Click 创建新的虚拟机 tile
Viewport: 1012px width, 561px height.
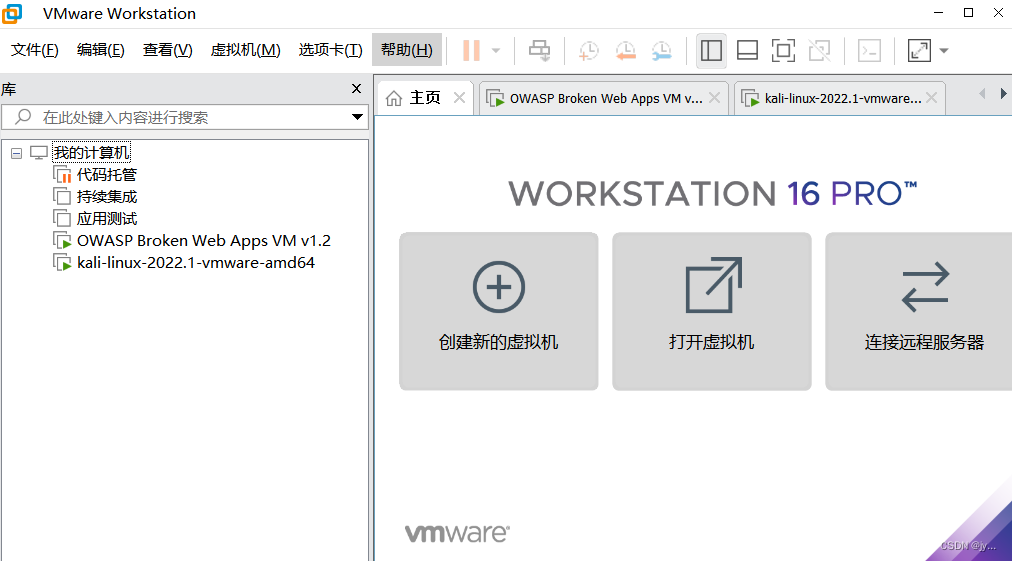click(x=498, y=311)
